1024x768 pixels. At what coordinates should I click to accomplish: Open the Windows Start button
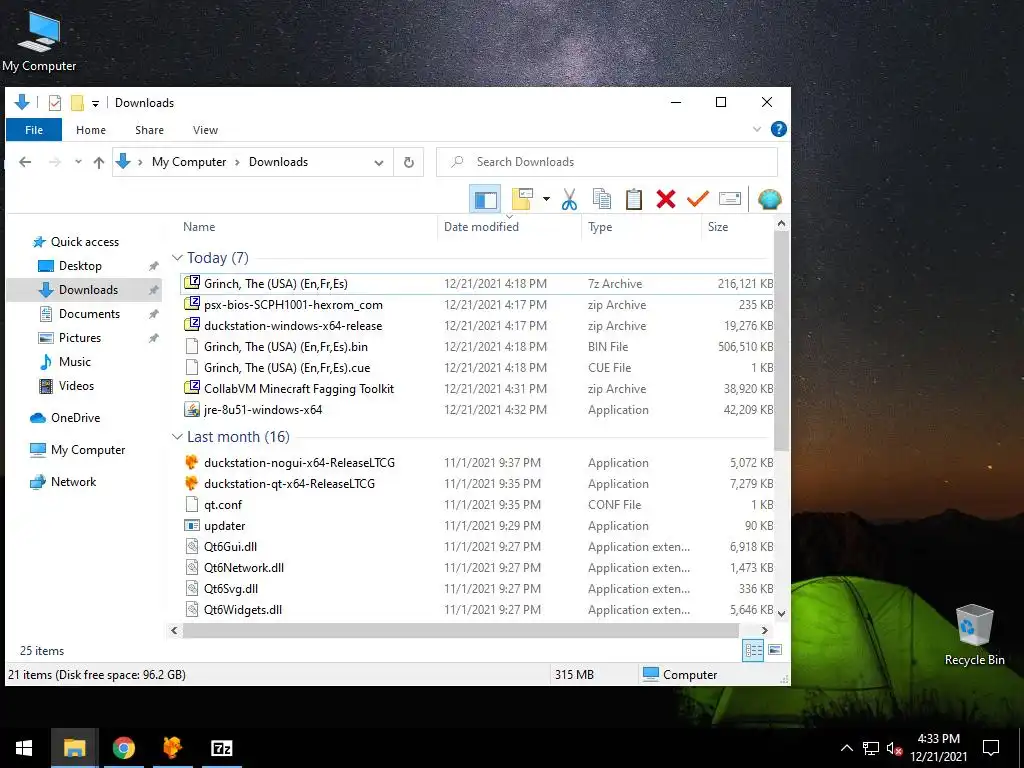tap(24, 748)
